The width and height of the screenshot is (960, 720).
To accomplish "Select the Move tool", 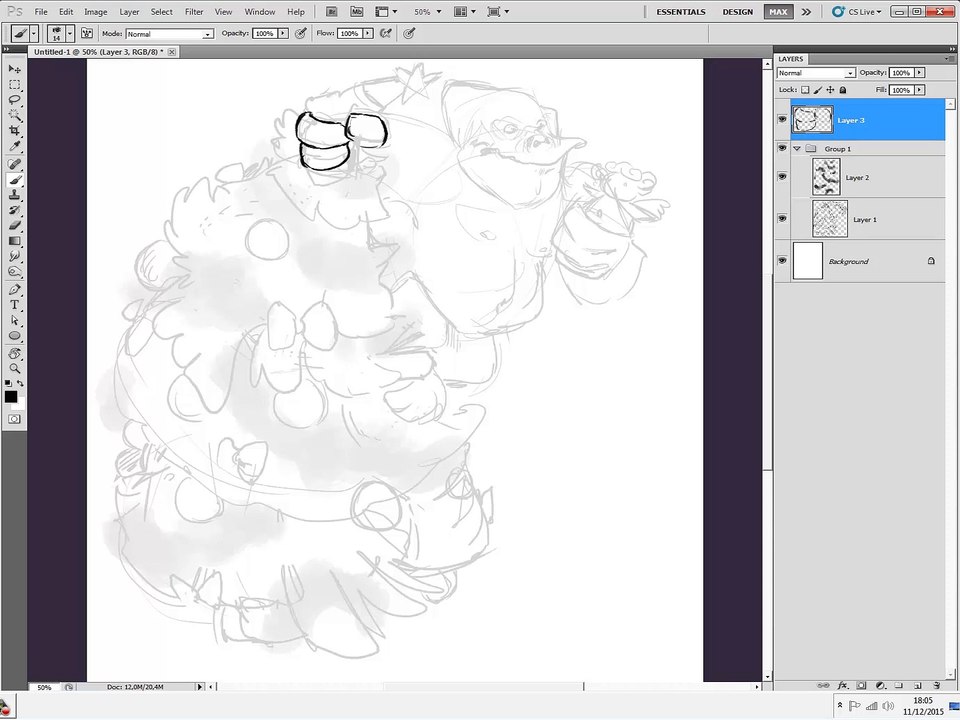I will point(14,69).
